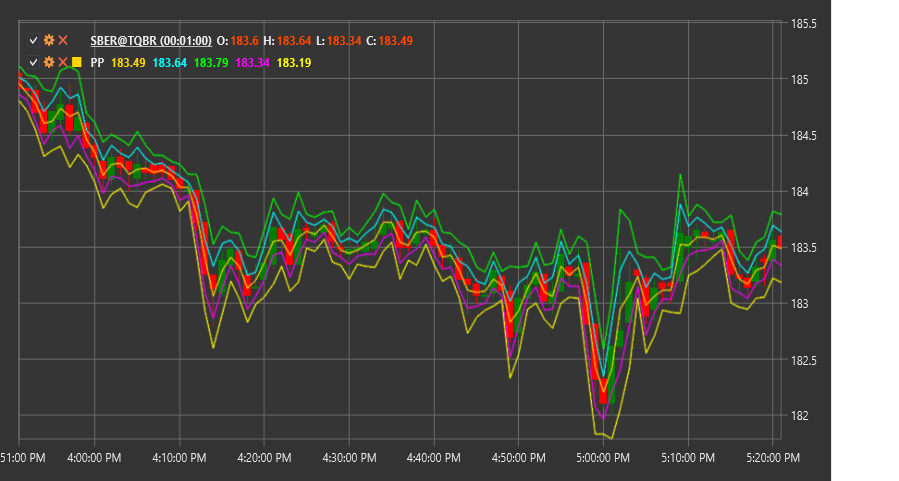Remove the SBER@TQBR series with its X icon

click(x=63, y=40)
